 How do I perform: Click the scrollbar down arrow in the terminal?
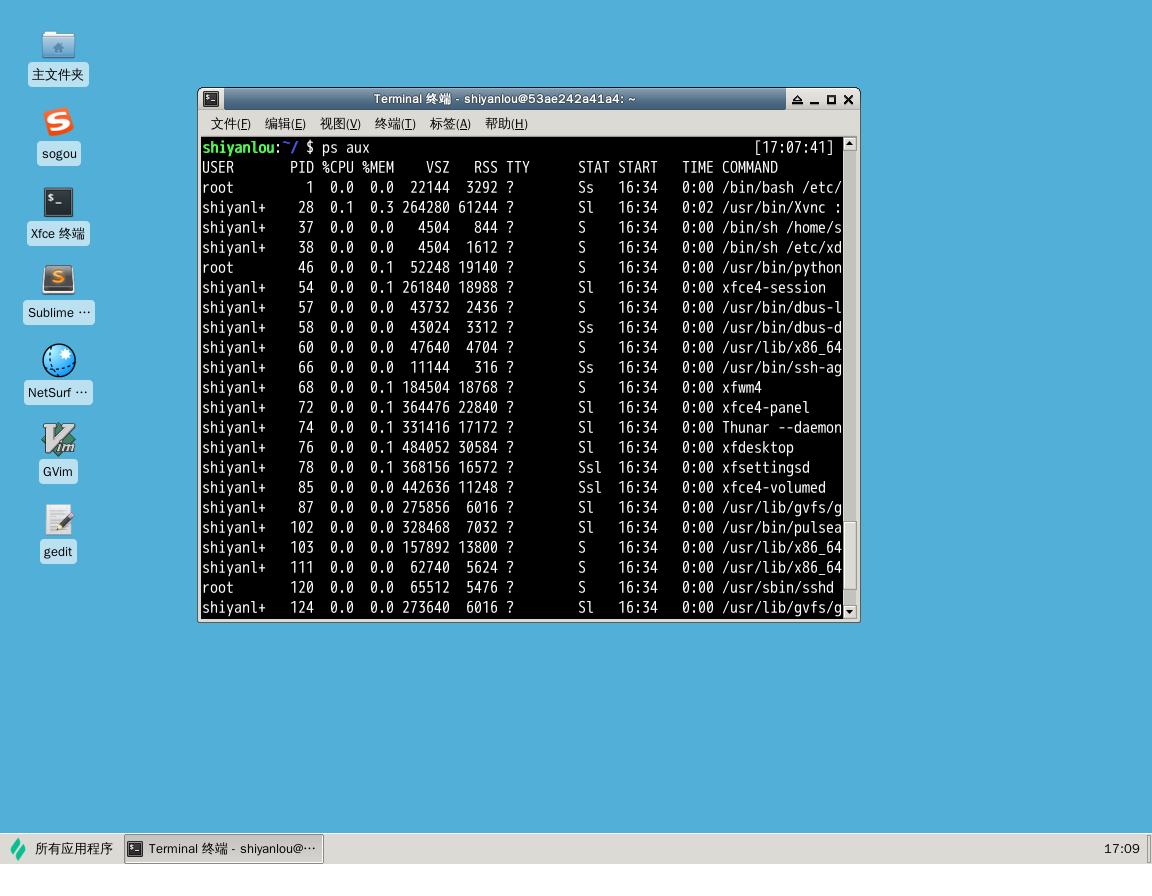[850, 611]
